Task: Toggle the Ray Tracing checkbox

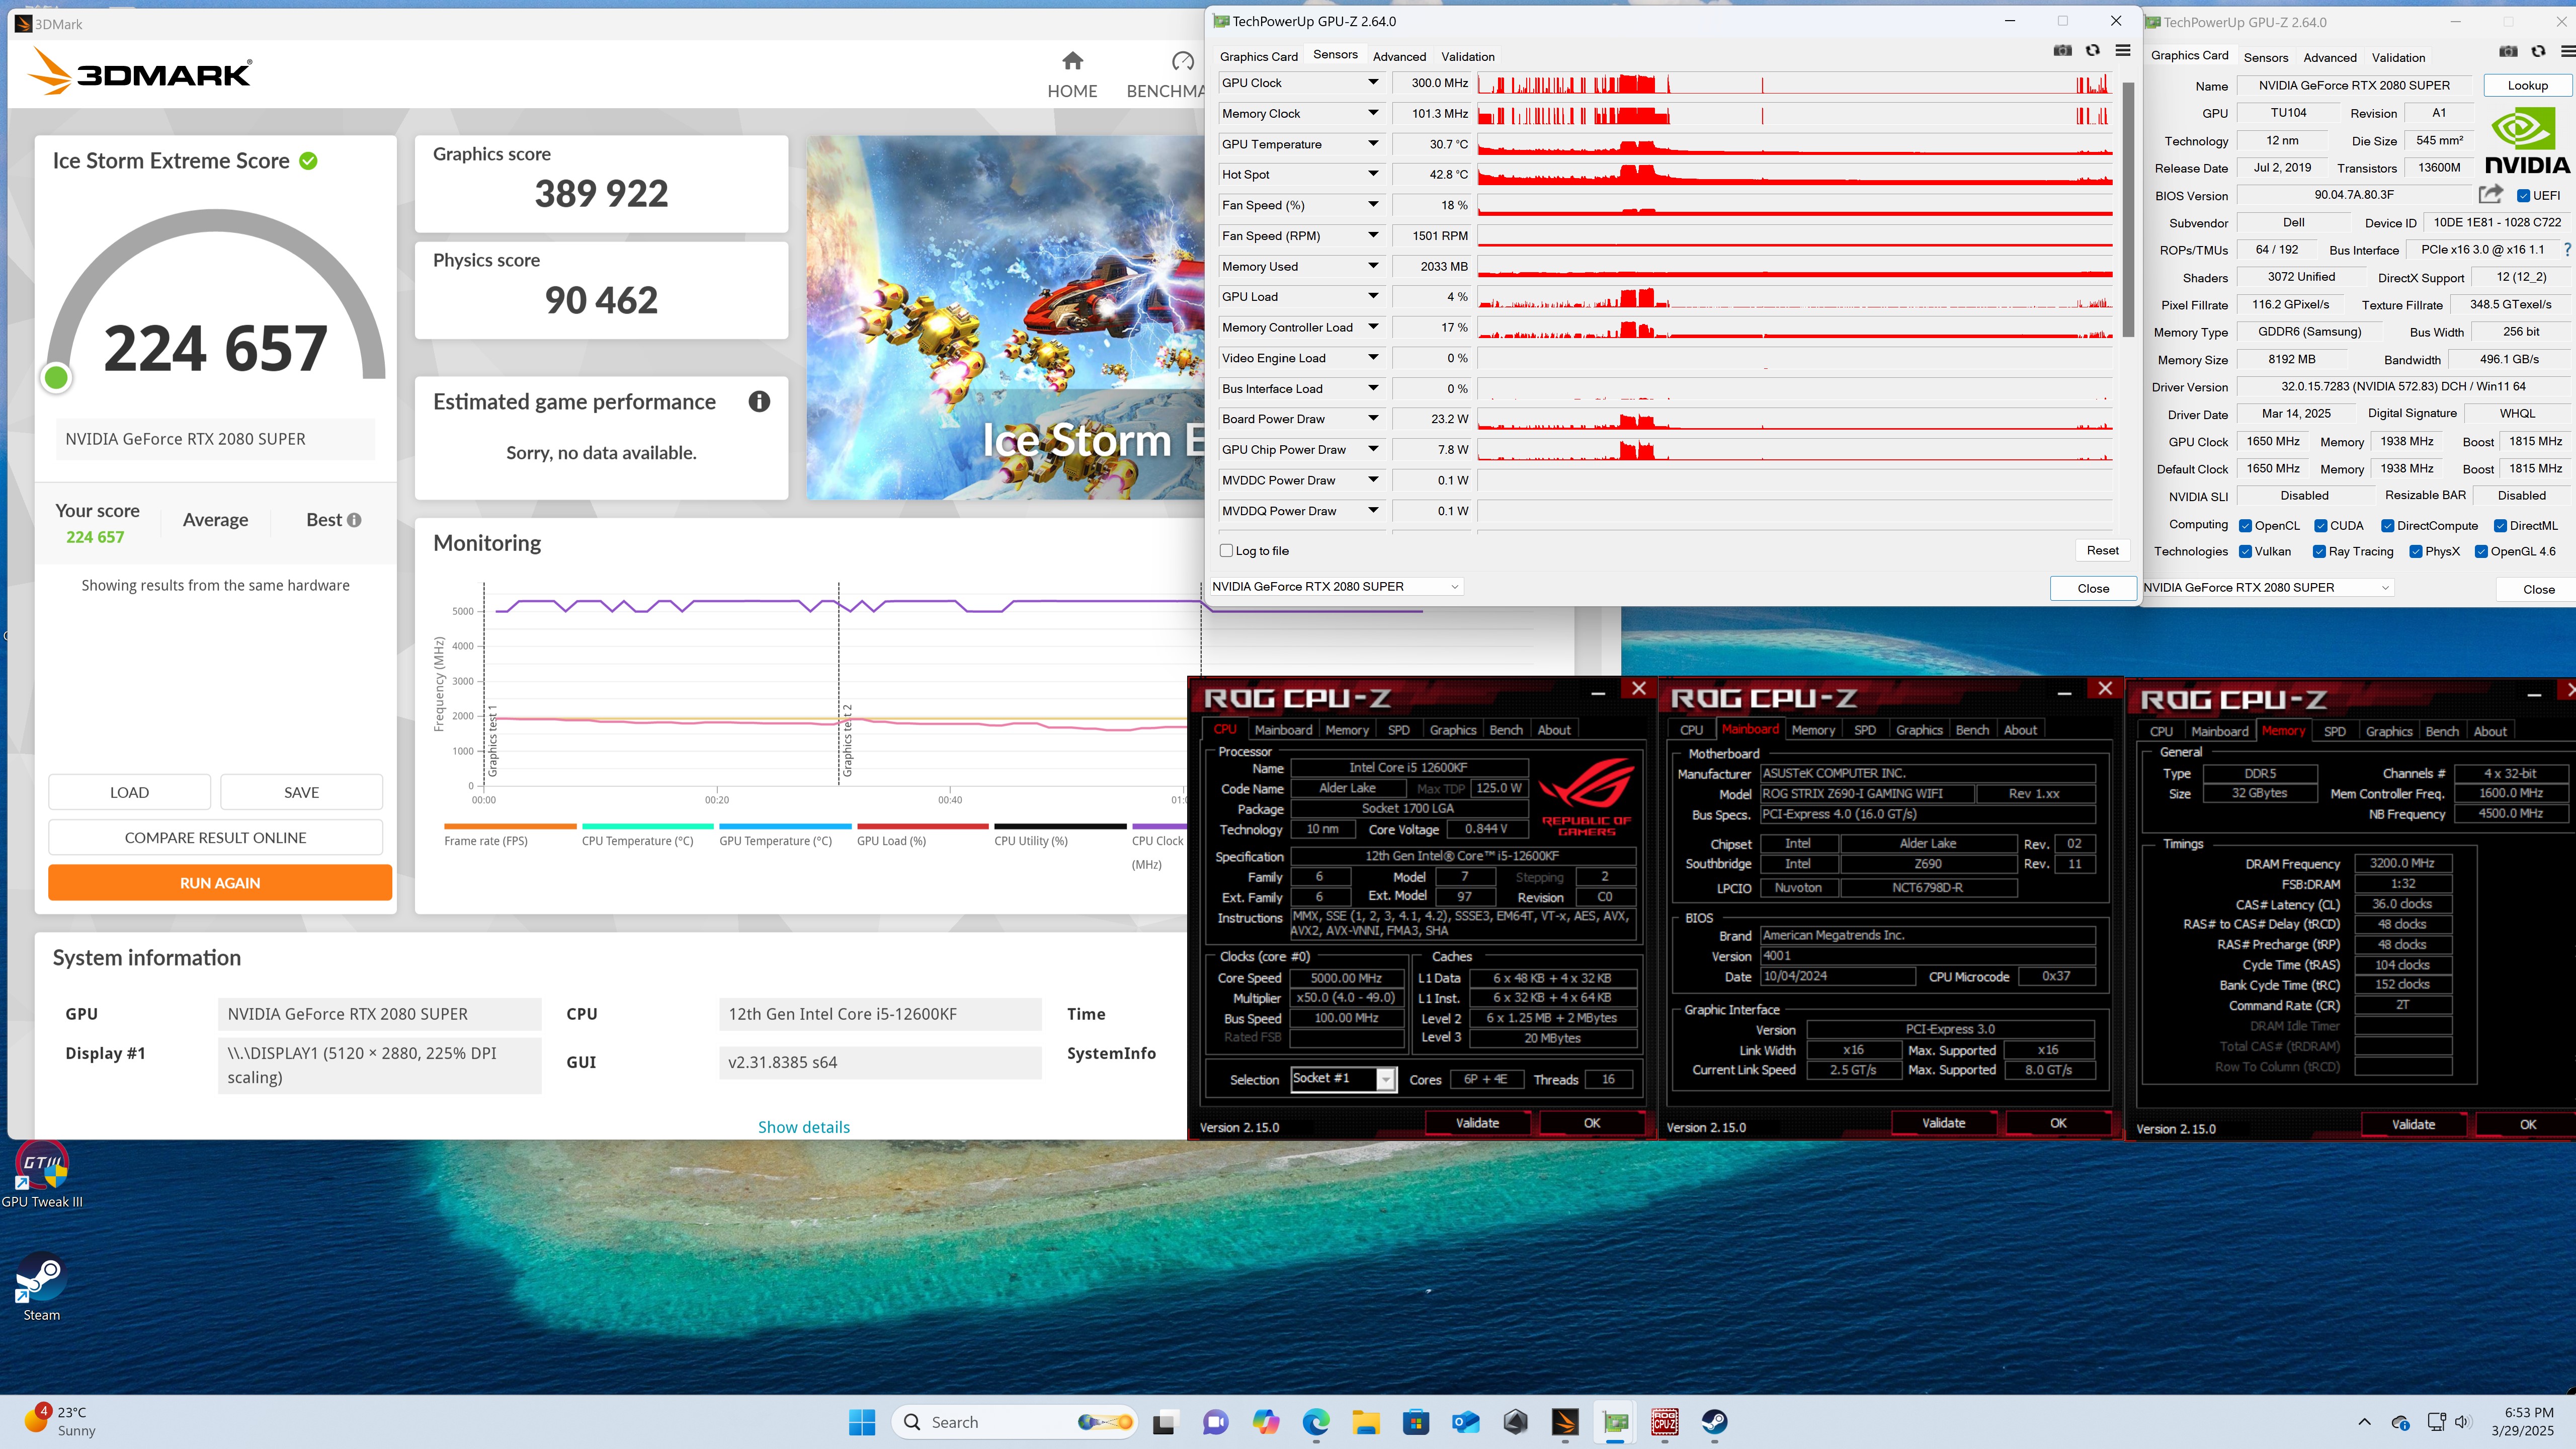Action: coord(2319,552)
